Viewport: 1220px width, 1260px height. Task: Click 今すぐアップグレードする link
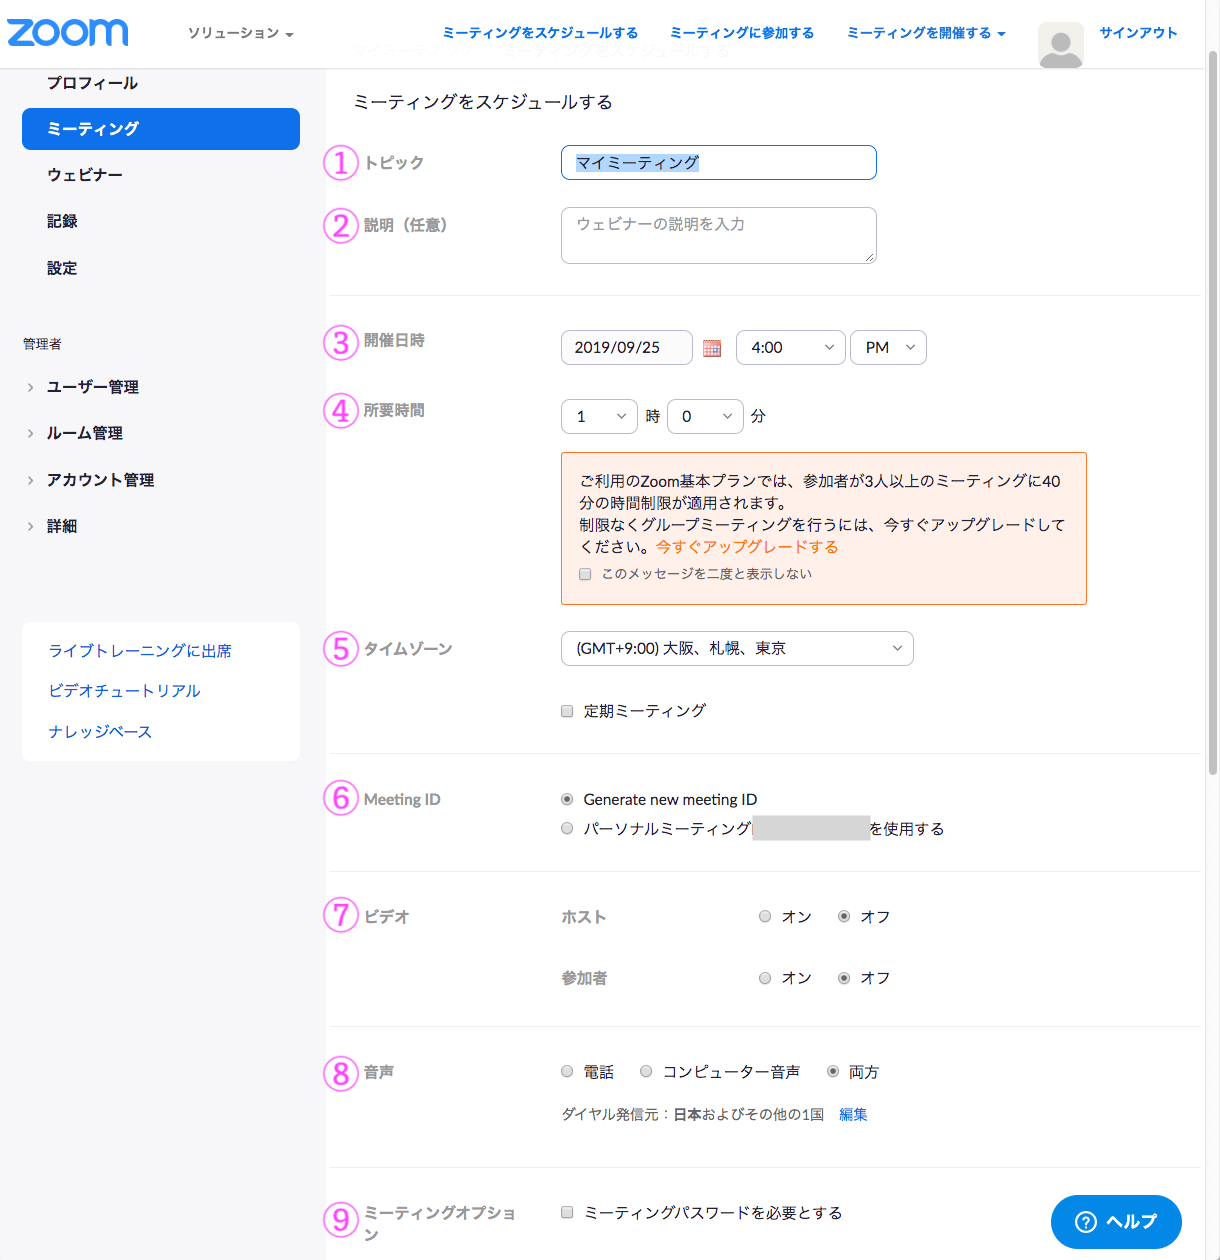[747, 547]
